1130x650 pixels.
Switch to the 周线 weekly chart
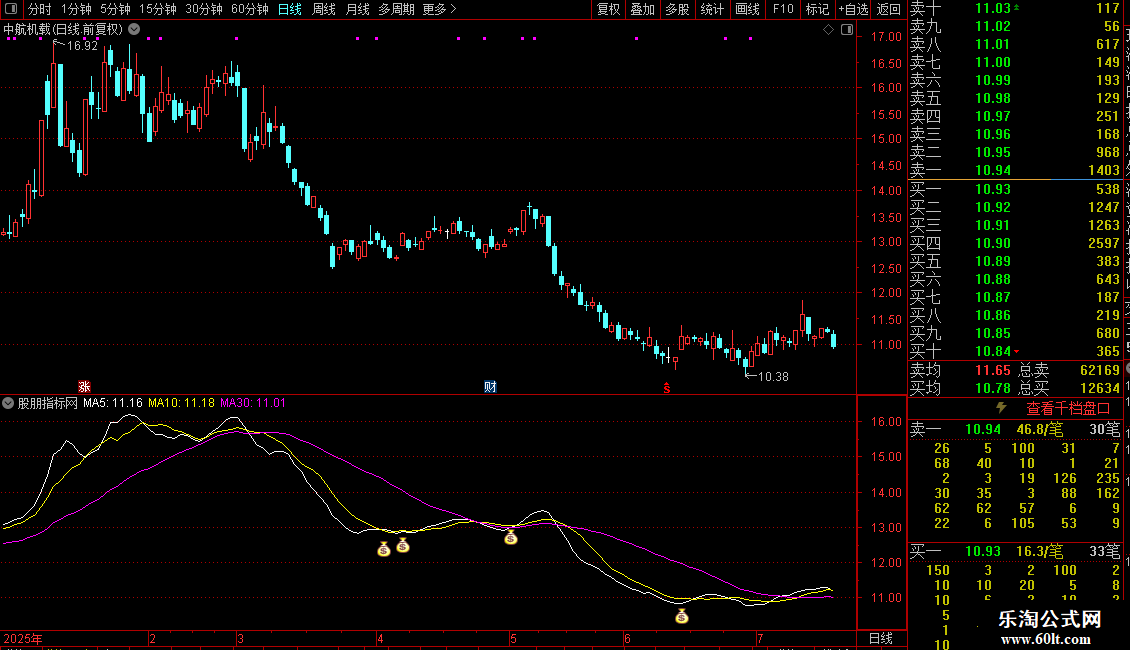coord(324,9)
